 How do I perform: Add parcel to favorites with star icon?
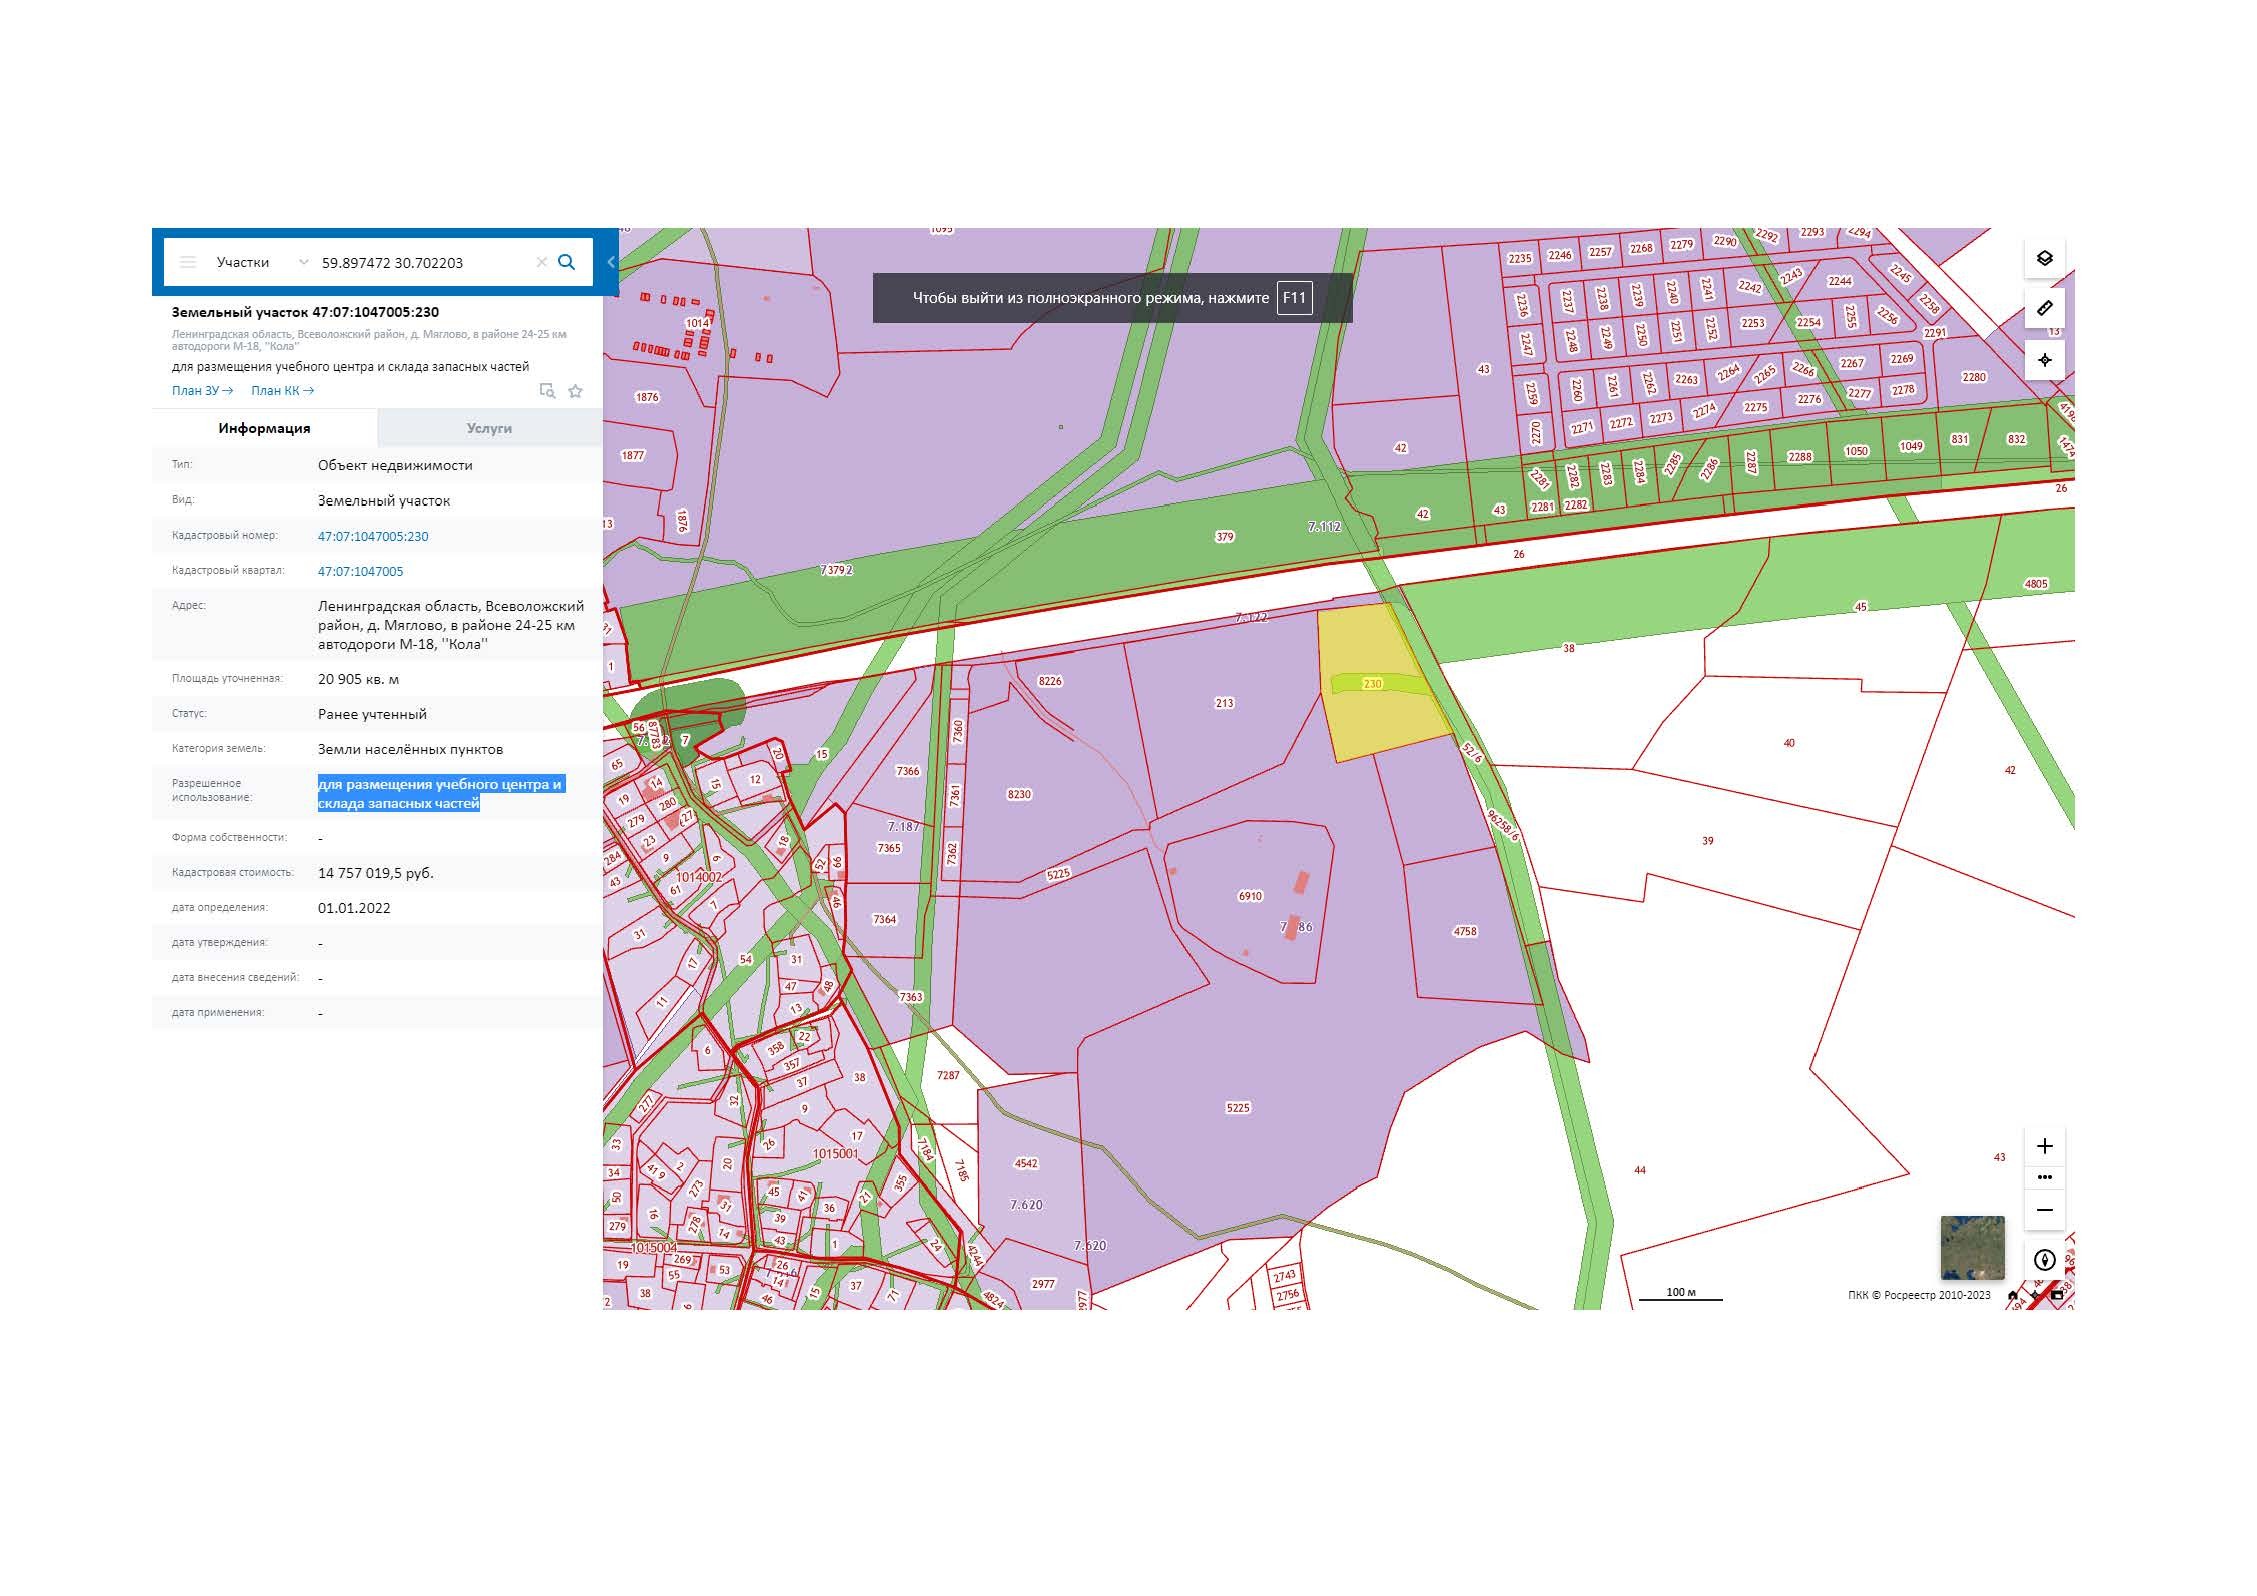575,391
